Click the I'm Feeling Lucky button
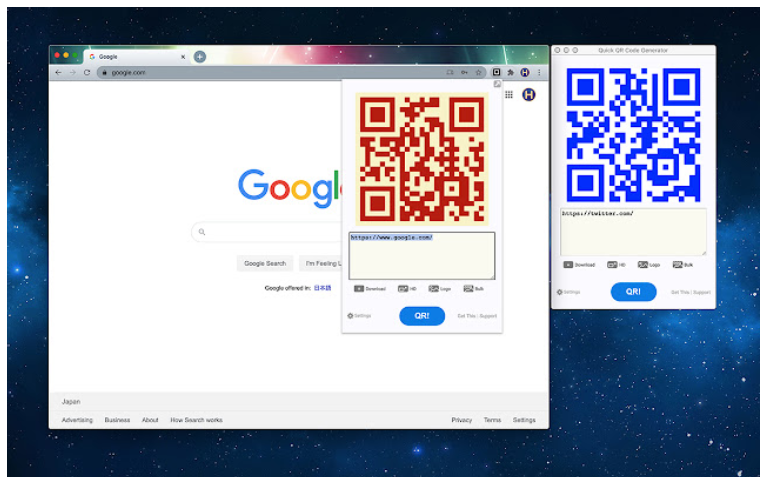 (321, 263)
